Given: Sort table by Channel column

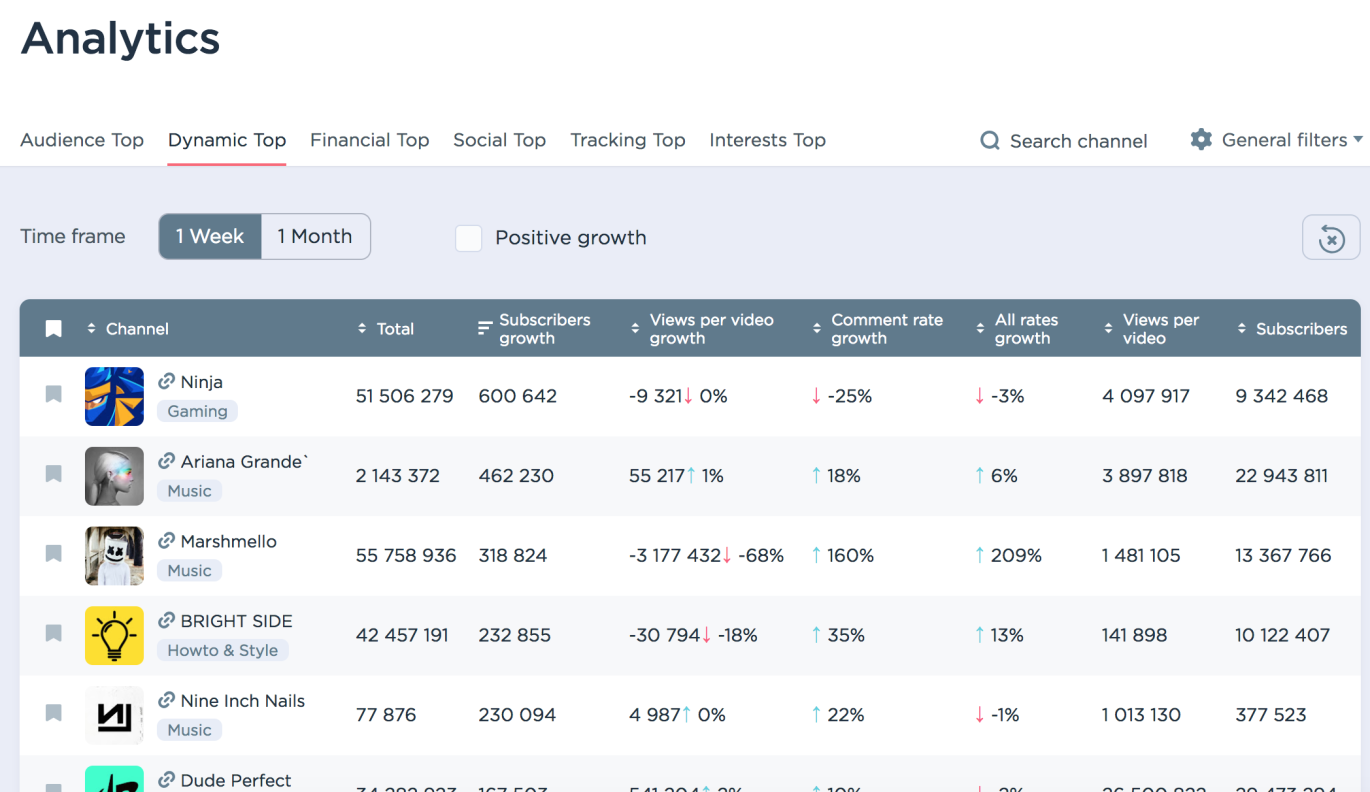Looking at the screenshot, I should [128, 329].
